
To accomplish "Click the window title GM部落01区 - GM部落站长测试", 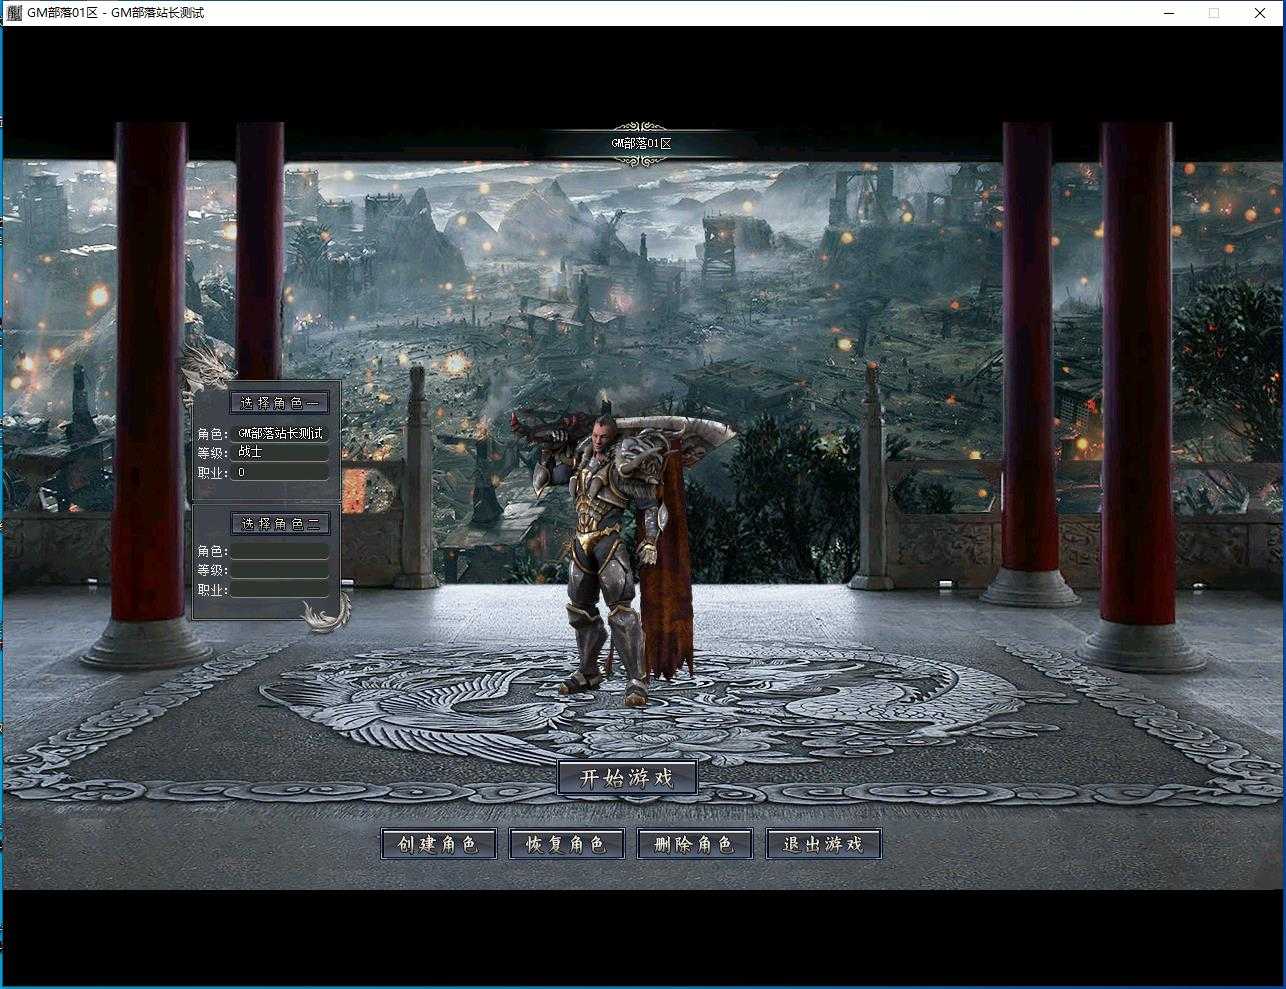I will coord(115,13).
